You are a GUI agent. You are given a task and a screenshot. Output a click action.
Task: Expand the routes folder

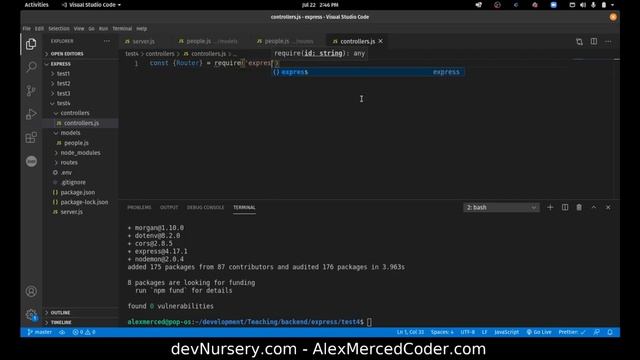pyautogui.click(x=81, y=162)
